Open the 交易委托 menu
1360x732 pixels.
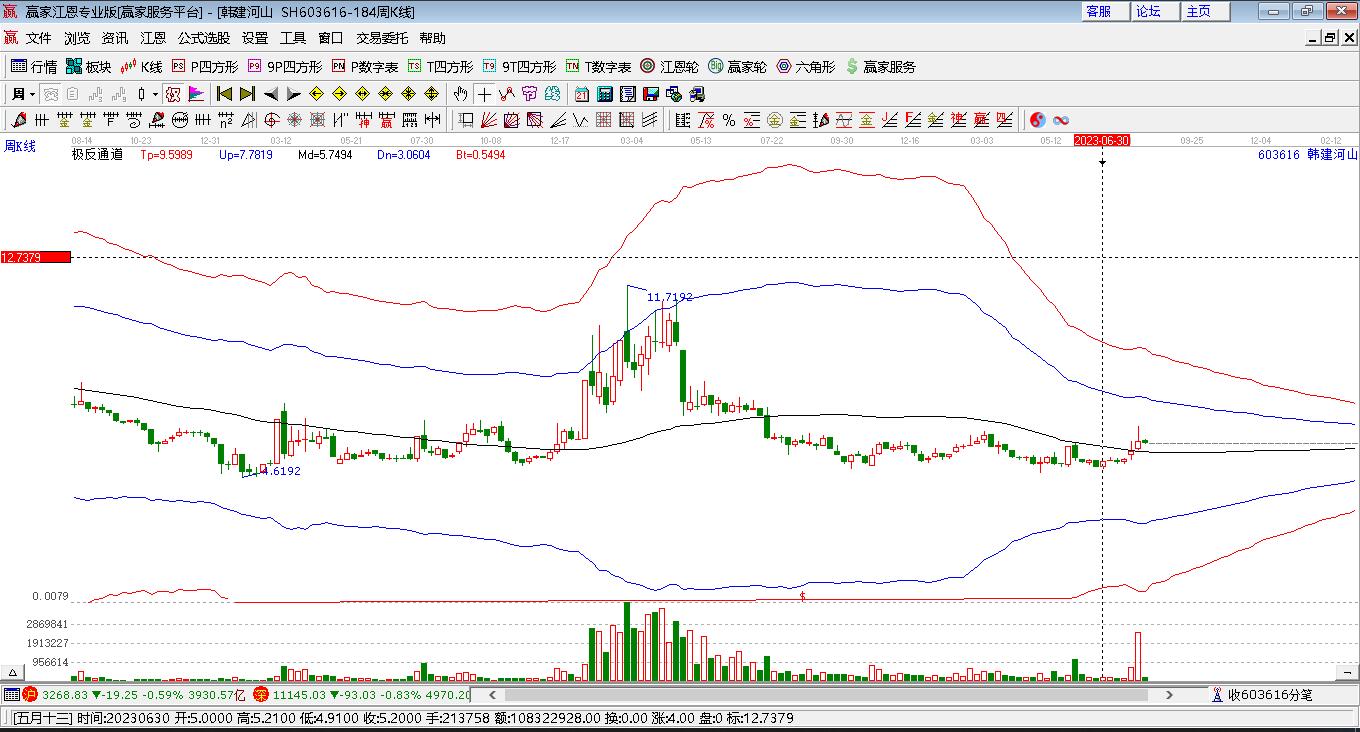pos(382,38)
